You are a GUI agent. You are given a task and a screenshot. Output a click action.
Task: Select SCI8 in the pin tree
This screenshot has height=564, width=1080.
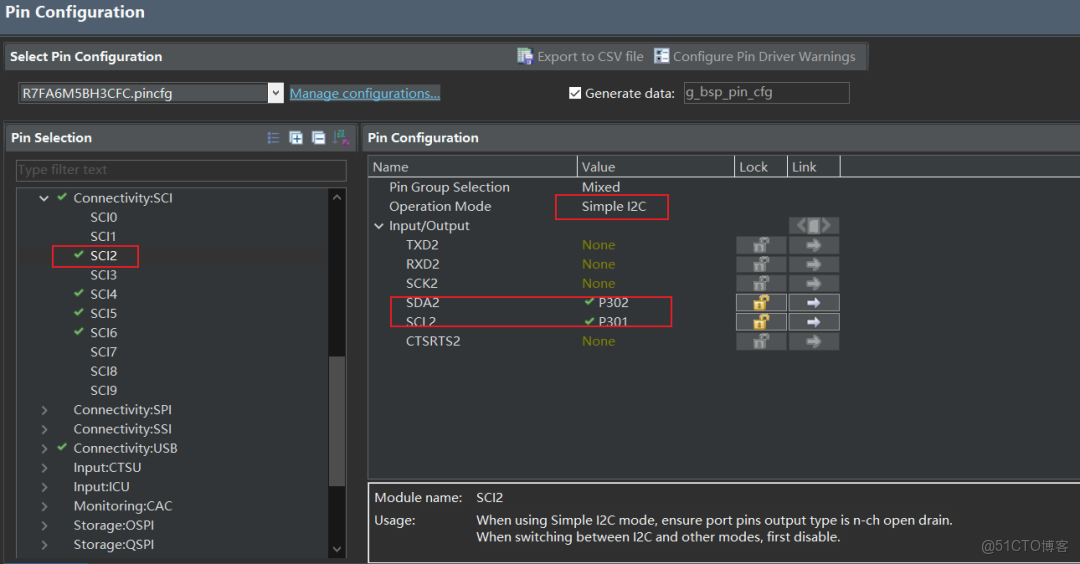click(x=103, y=372)
